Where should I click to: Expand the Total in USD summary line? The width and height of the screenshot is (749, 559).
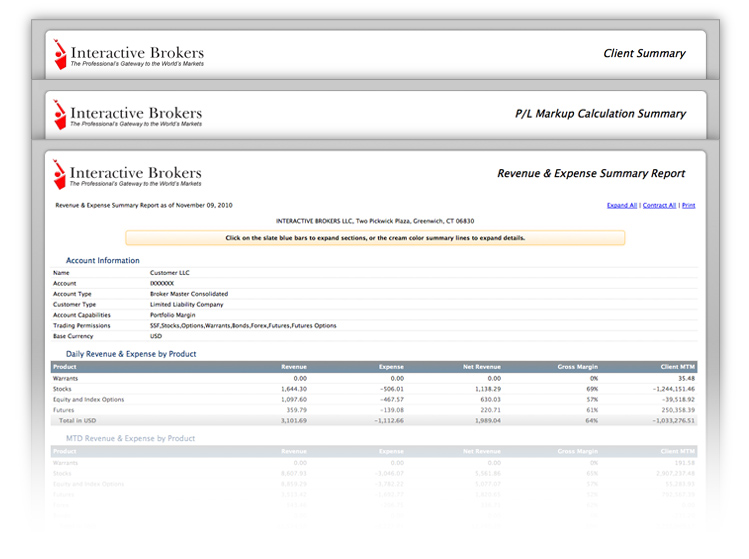tap(374, 420)
